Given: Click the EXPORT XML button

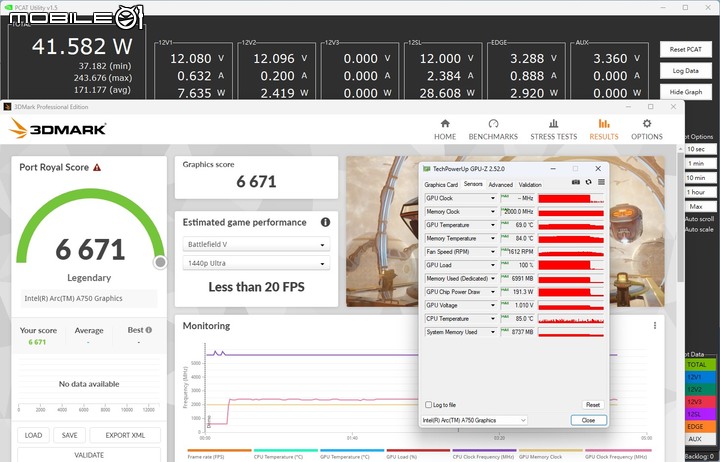Looking at the screenshot, I should (x=125, y=435).
